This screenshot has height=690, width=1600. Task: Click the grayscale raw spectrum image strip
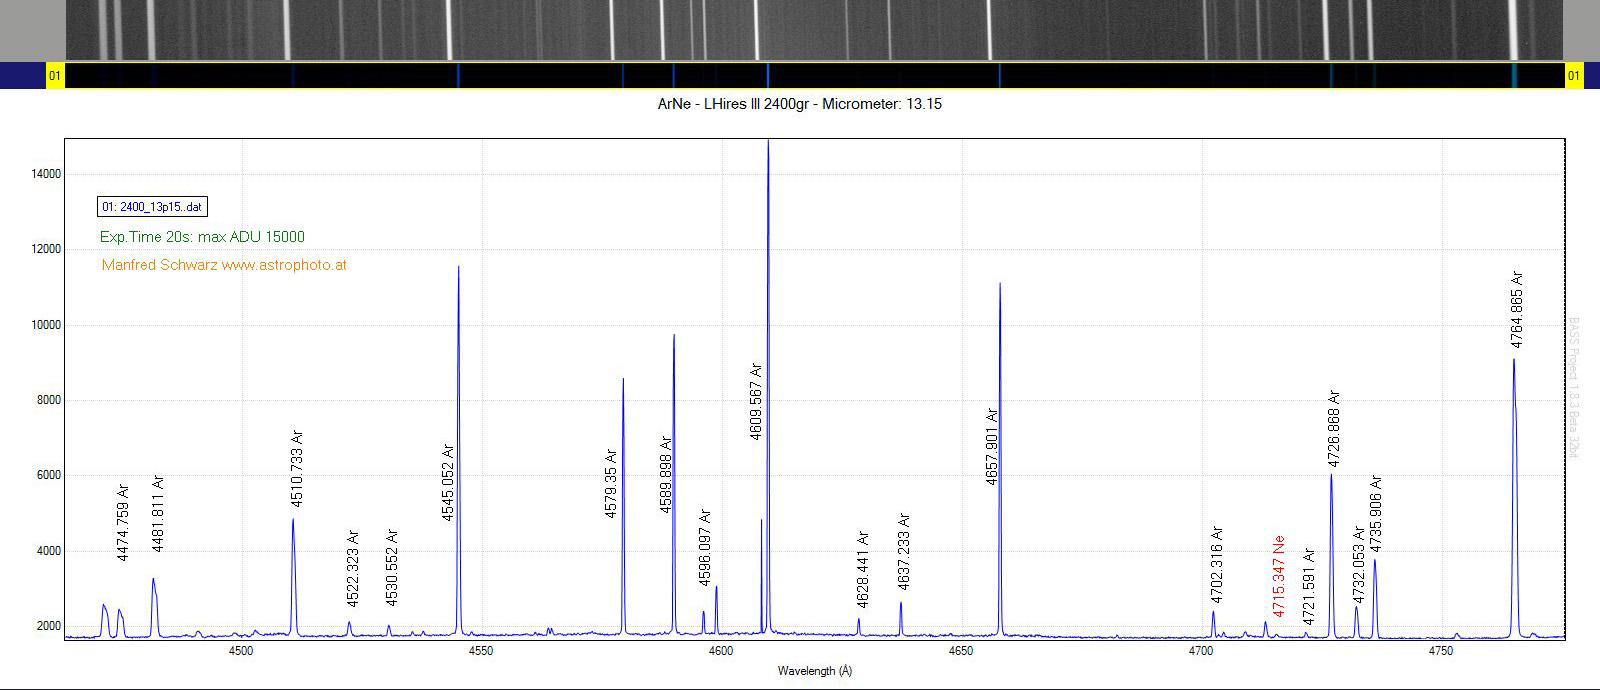(x=814, y=30)
